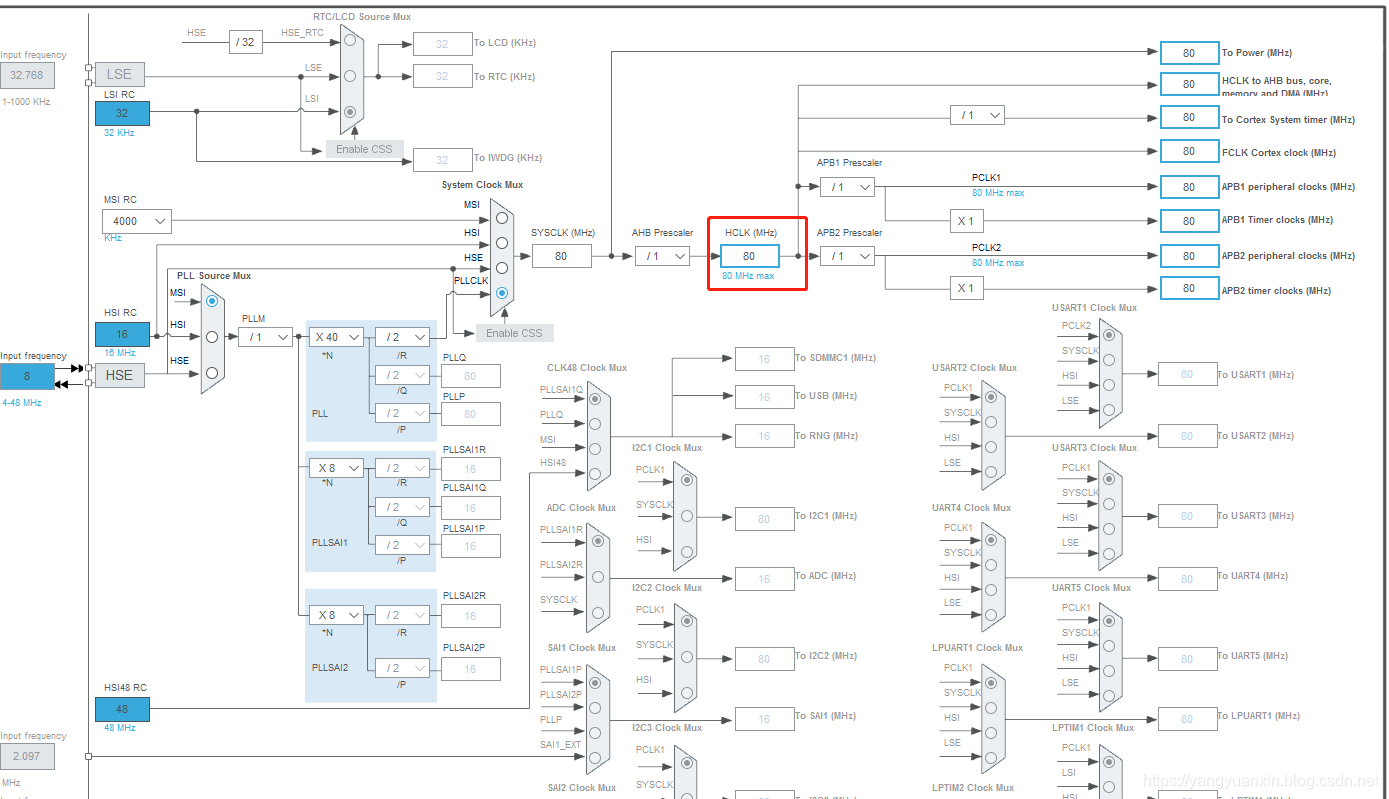Image resolution: width=1389 pixels, height=799 pixels.
Task: Choose PLLQ in CLK48 Clock Mux
Action: coord(596,423)
